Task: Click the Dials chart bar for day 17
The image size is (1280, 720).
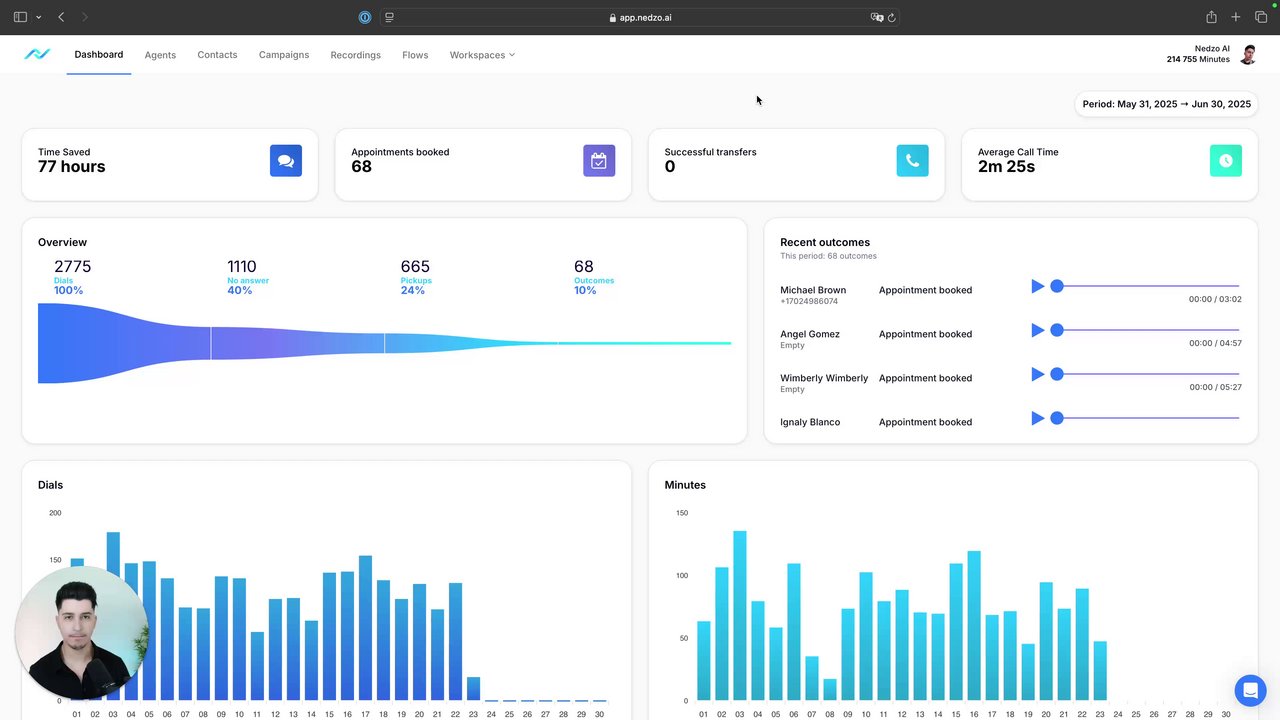Action: tap(365, 628)
